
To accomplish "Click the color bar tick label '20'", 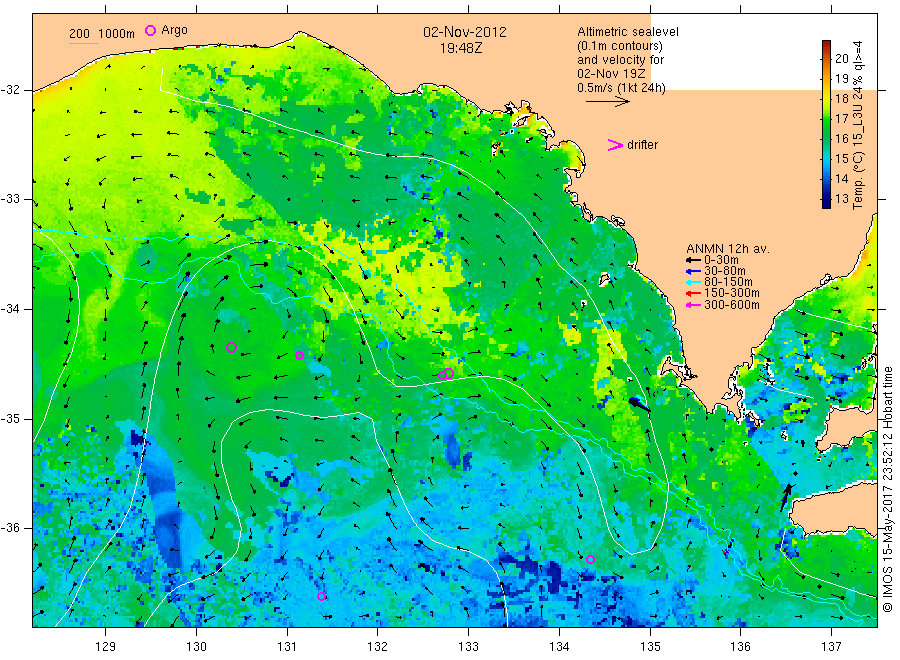I will (x=841, y=58).
